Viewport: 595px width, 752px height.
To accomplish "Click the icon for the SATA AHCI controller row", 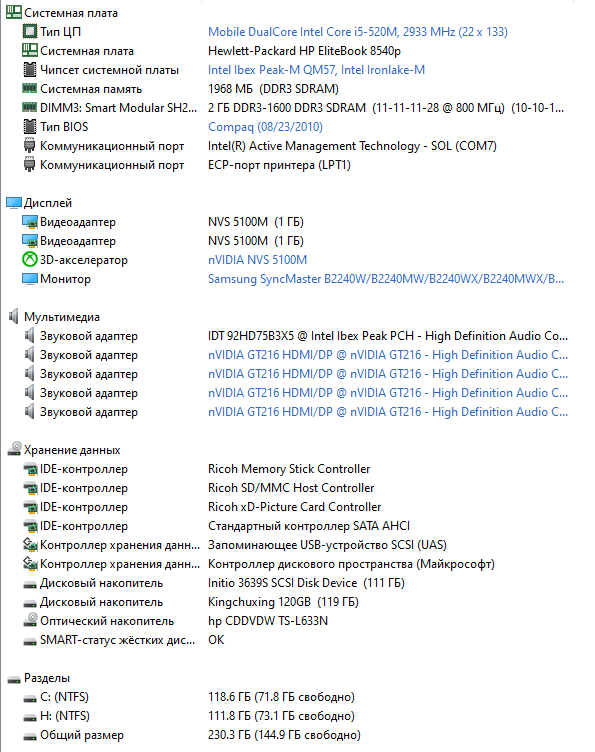I will click(x=30, y=526).
